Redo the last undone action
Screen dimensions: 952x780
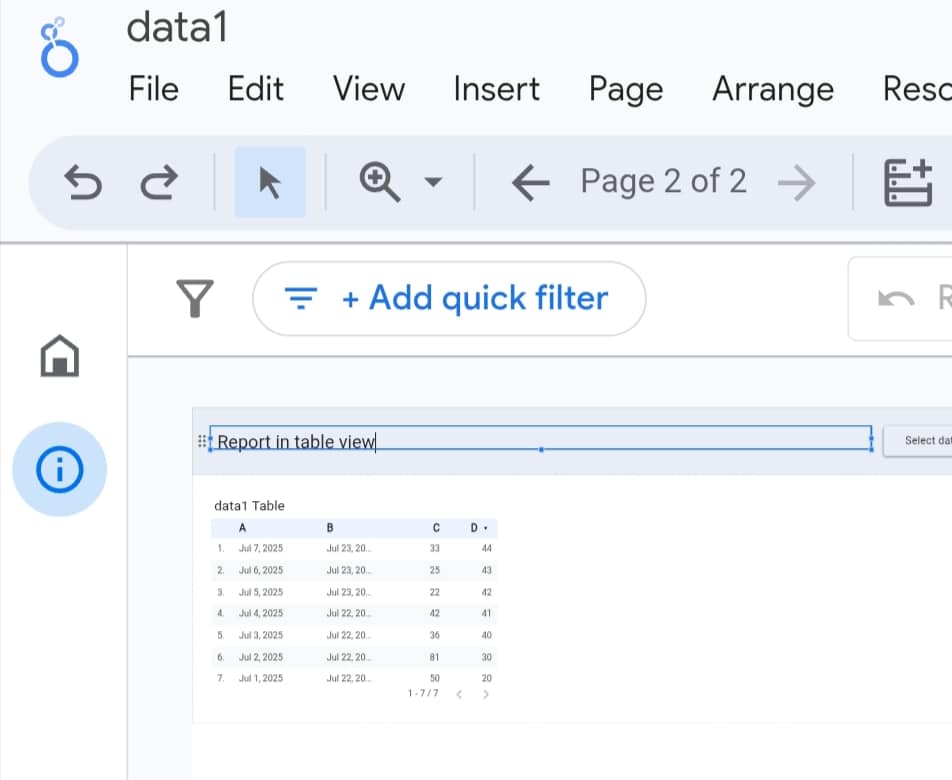(x=158, y=182)
